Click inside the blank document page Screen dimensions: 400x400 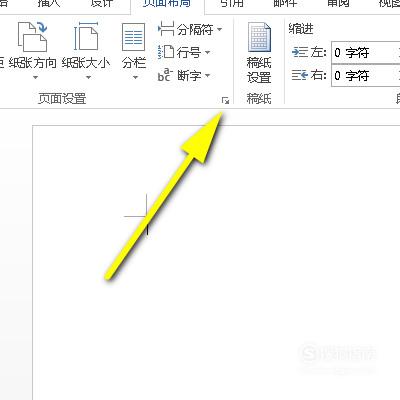(216, 263)
